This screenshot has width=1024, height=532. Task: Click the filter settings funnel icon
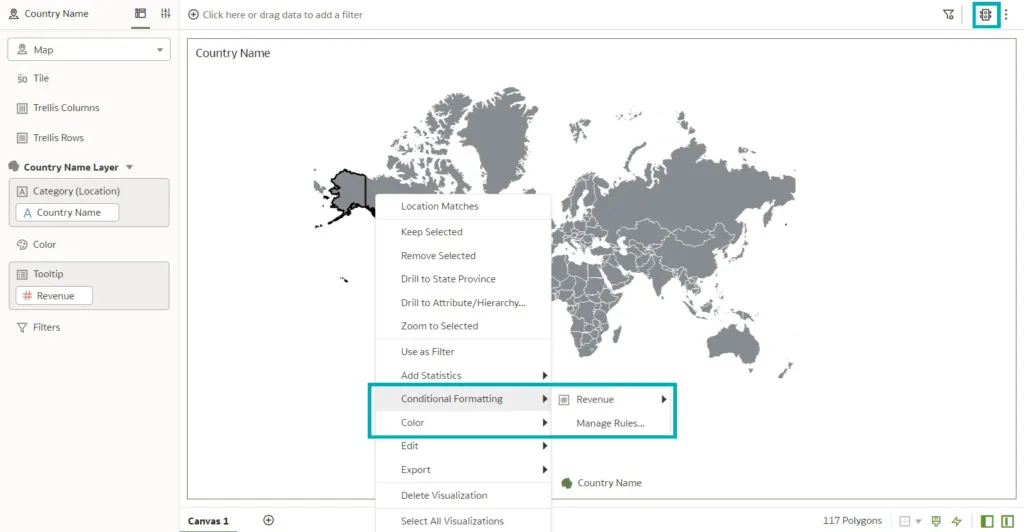[948, 15]
